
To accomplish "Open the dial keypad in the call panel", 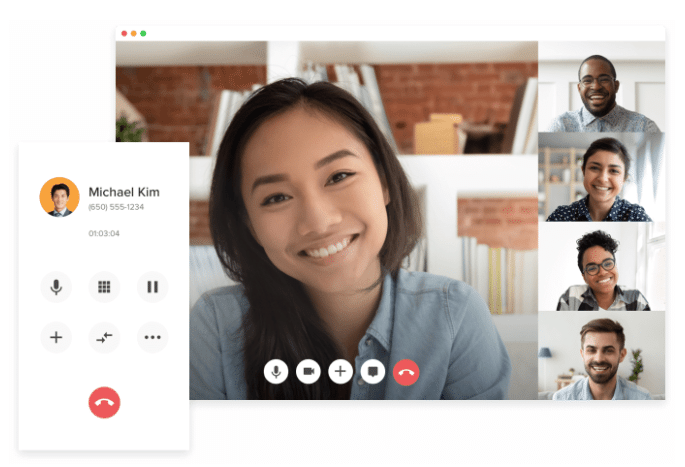I will point(104,287).
